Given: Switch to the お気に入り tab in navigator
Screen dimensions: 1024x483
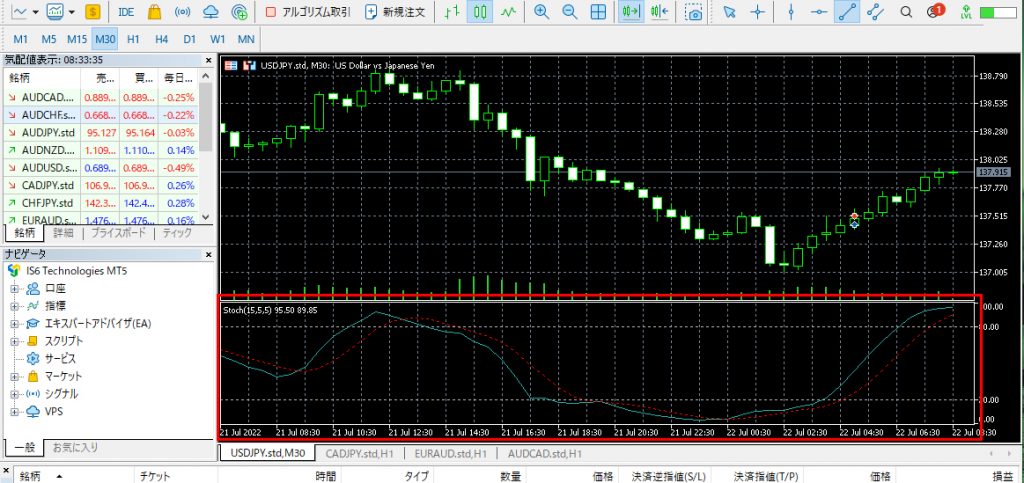Looking at the screenshot, I should (75, 447).
